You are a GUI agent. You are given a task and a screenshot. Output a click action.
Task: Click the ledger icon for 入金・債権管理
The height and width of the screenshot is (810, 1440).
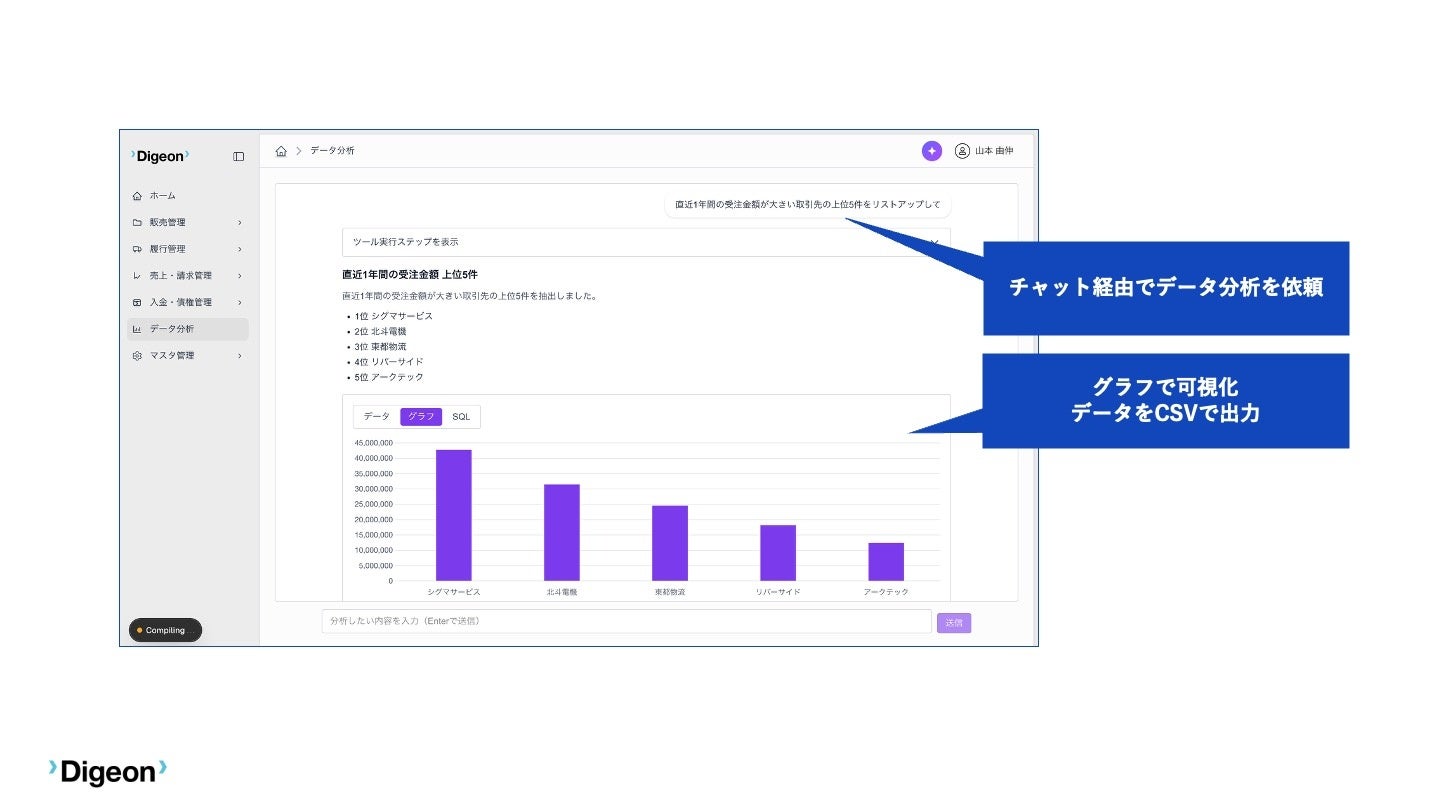[137, 302]
